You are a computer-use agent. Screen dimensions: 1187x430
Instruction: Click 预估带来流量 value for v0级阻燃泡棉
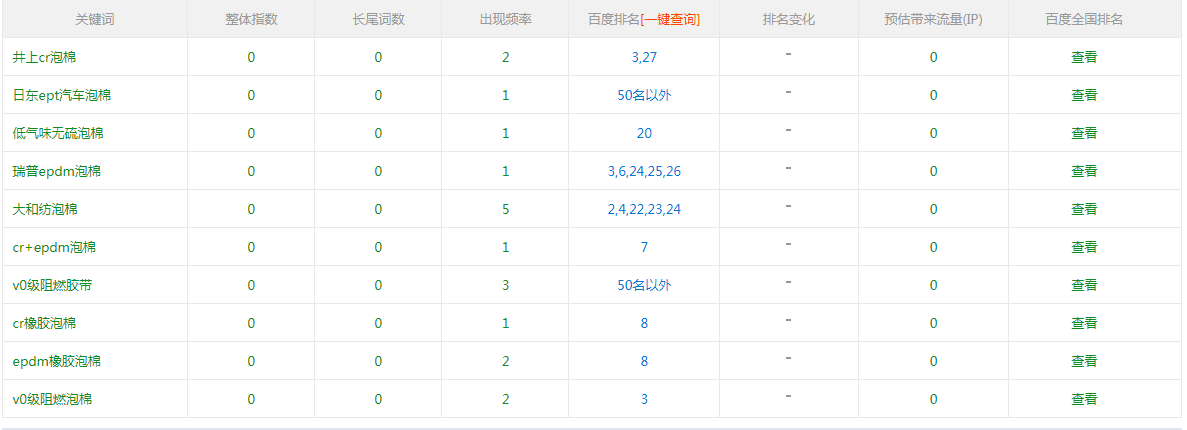tap(933, 399)
